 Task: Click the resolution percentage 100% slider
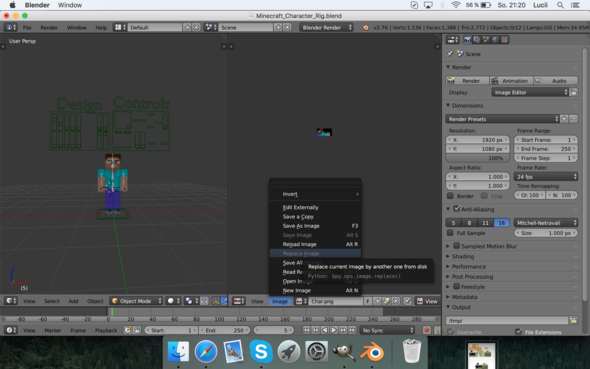477,158
